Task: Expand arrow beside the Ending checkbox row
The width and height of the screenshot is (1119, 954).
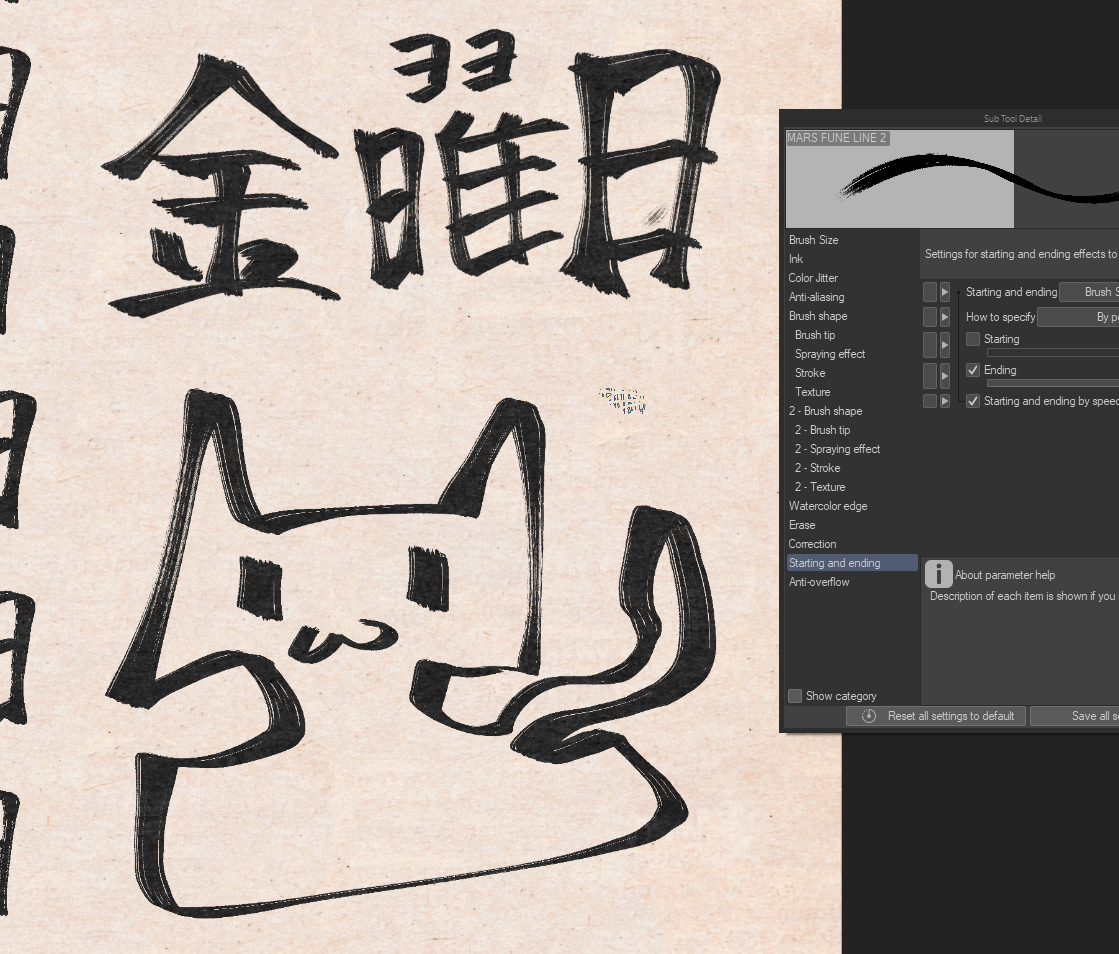Action: [945, 375]
